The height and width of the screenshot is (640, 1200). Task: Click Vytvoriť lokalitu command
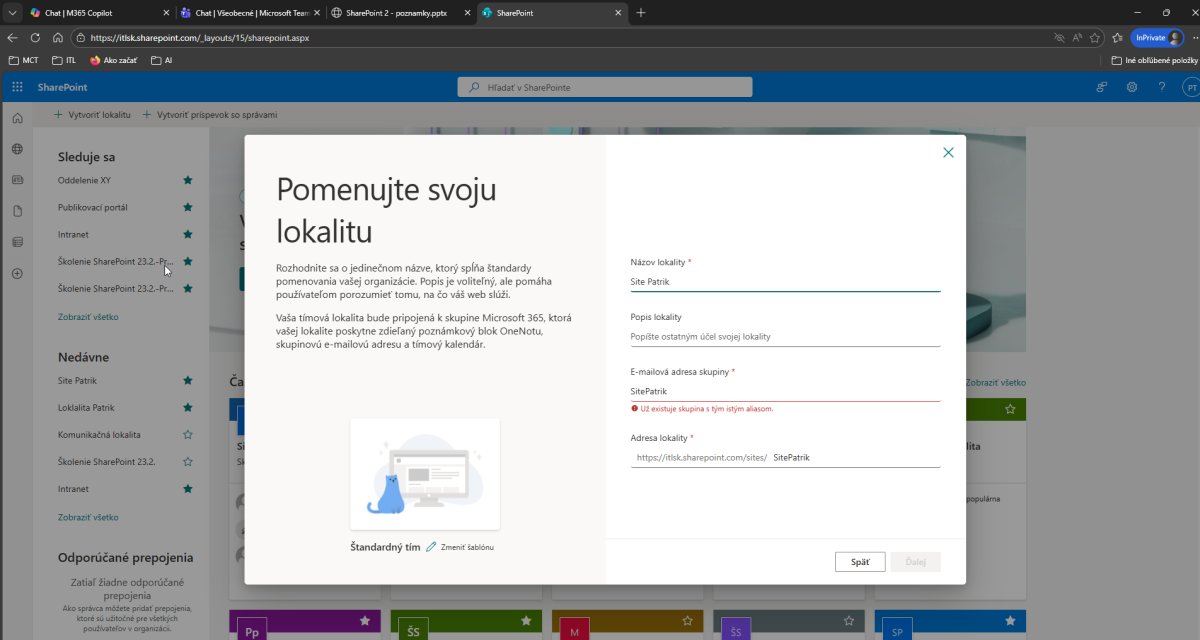[x=91, y=115]
